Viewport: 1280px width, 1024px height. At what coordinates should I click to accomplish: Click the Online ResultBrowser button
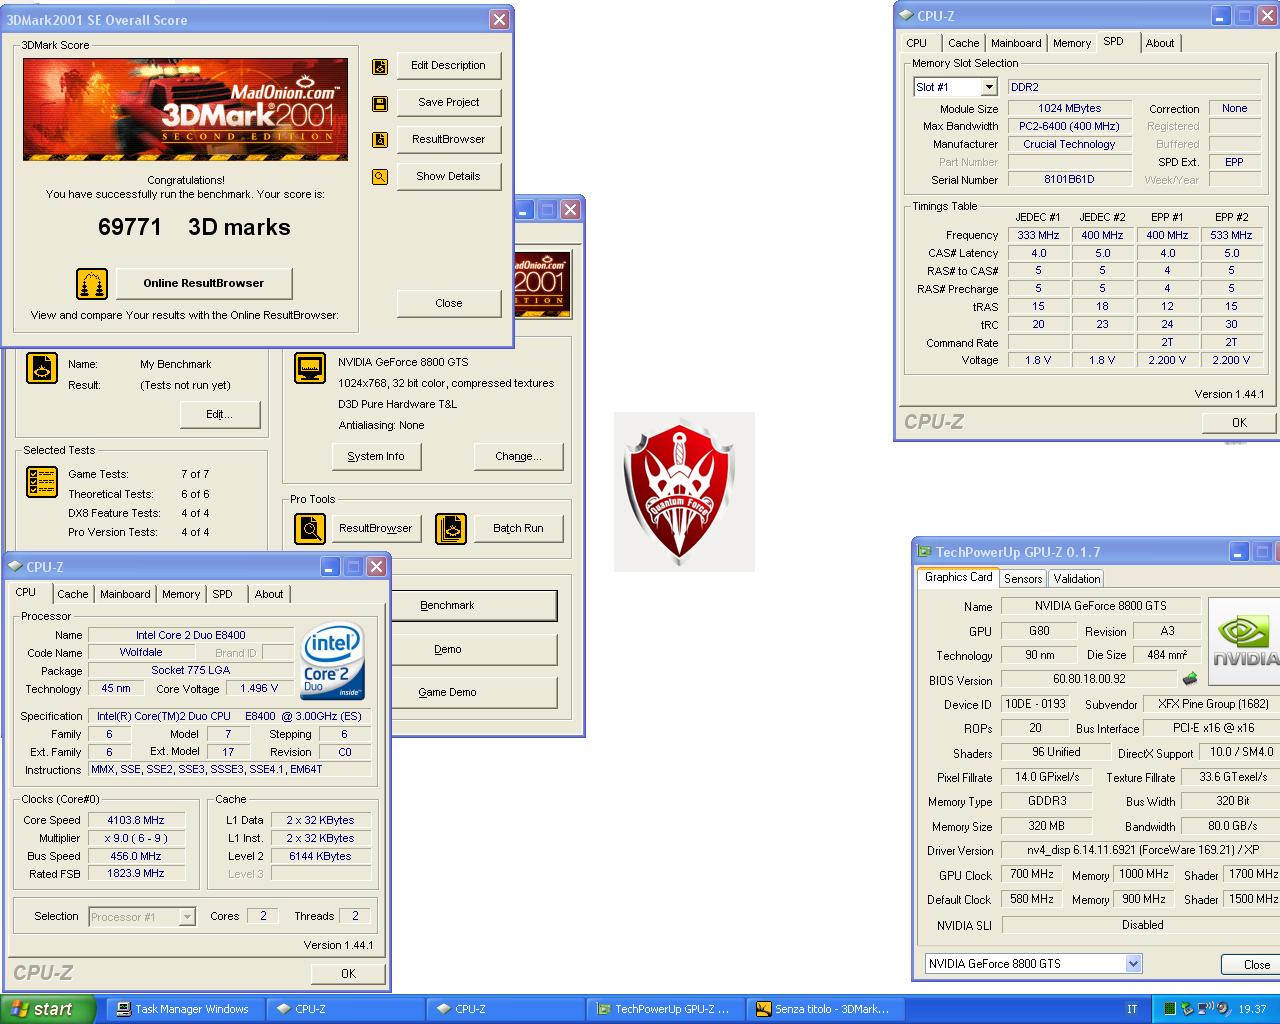point(204,283)
